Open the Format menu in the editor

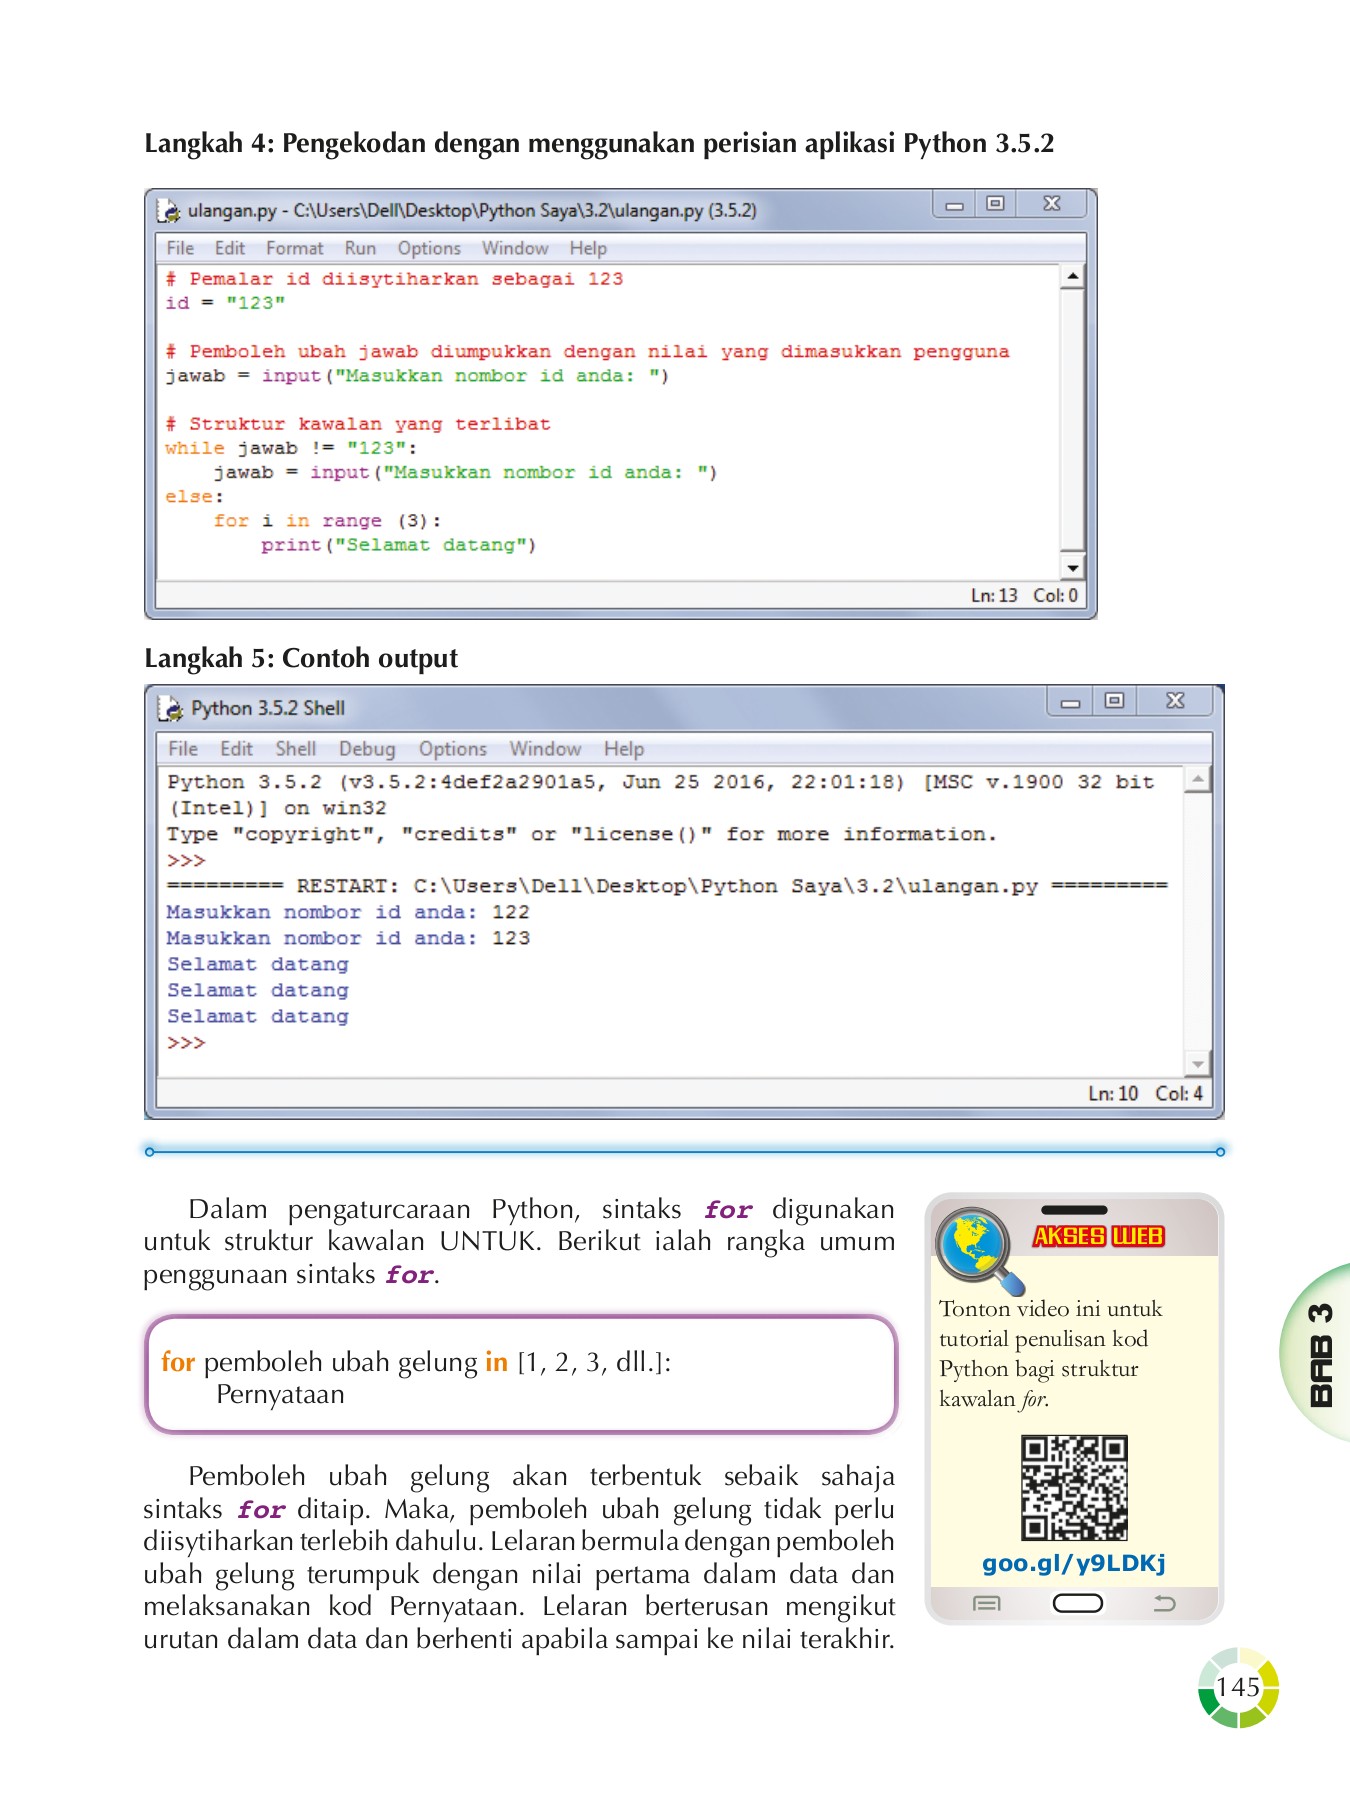tap(294, 248)
